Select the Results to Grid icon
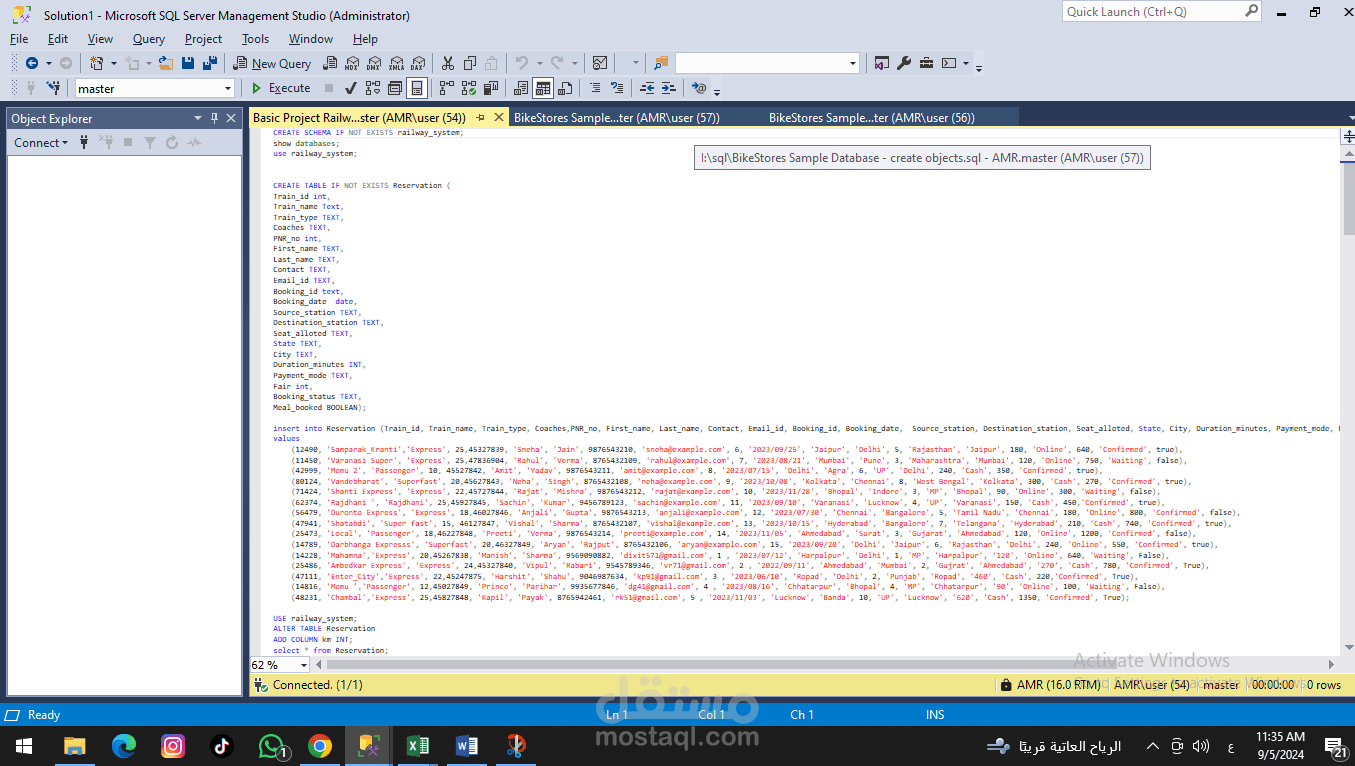 tap(542, 88)
